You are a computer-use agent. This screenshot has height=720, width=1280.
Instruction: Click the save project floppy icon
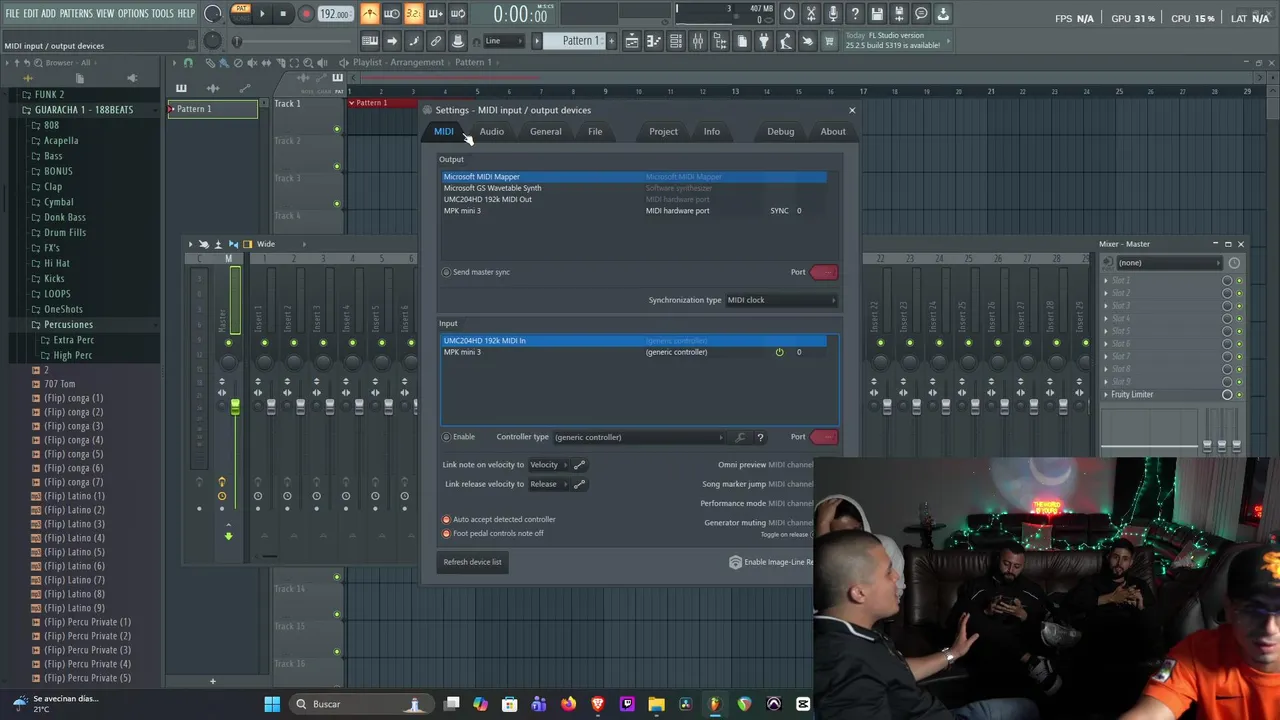[877, 14]
